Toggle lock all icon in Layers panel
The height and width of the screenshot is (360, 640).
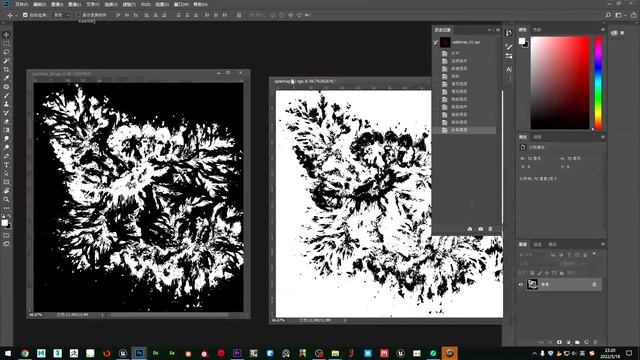562,273
